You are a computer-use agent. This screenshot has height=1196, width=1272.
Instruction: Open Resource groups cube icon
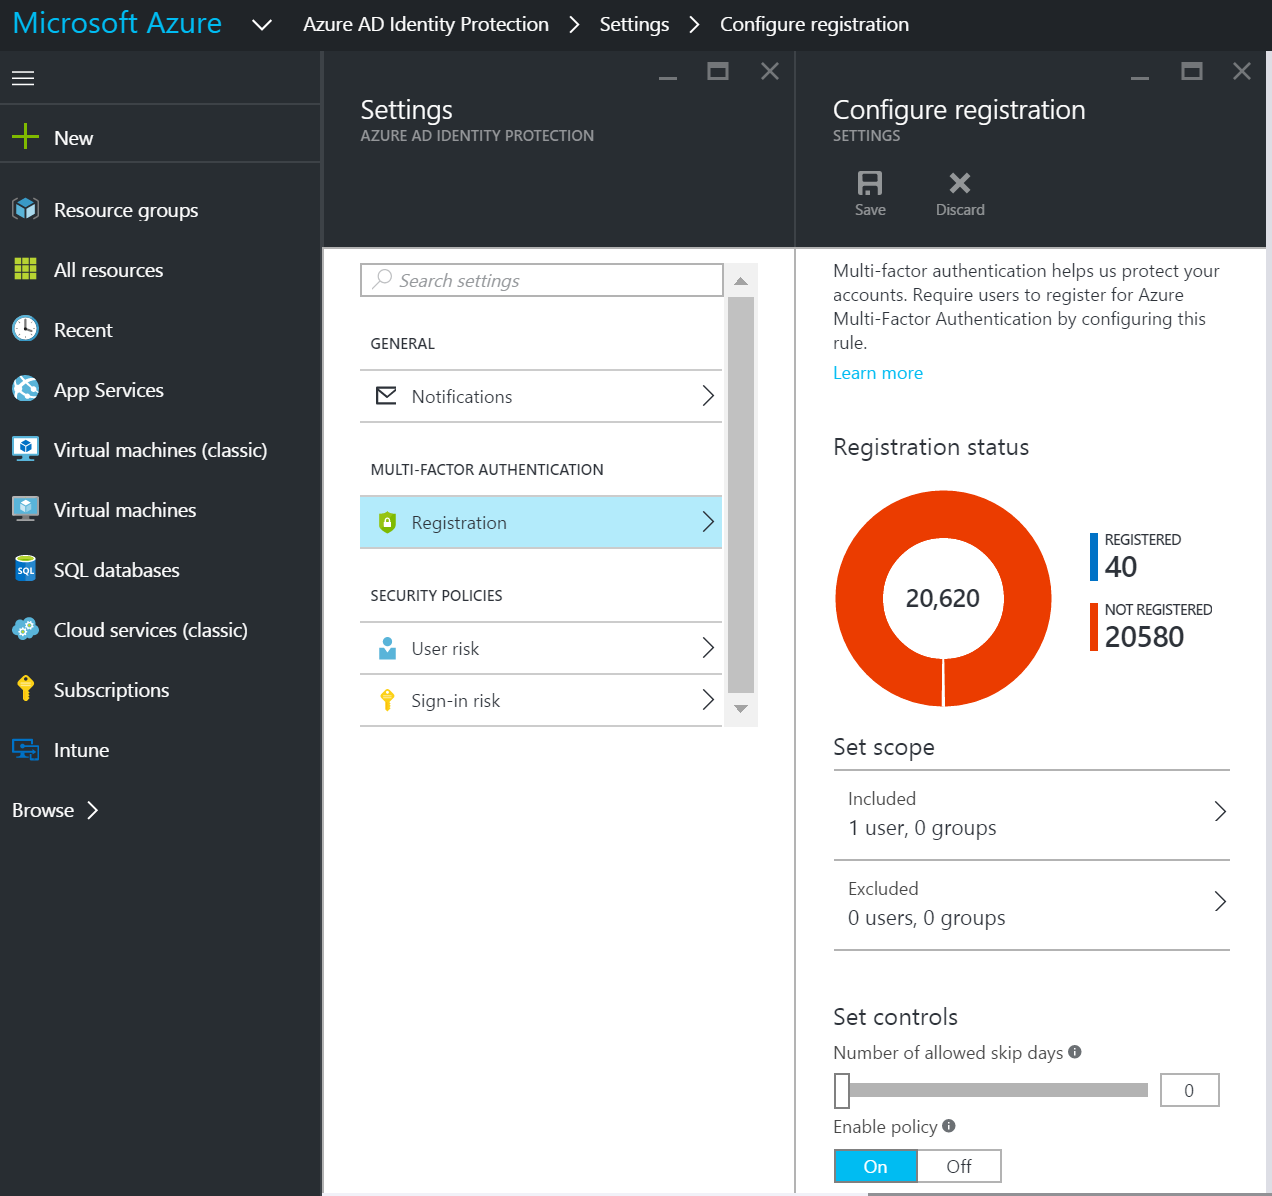[x=25, y=209]
